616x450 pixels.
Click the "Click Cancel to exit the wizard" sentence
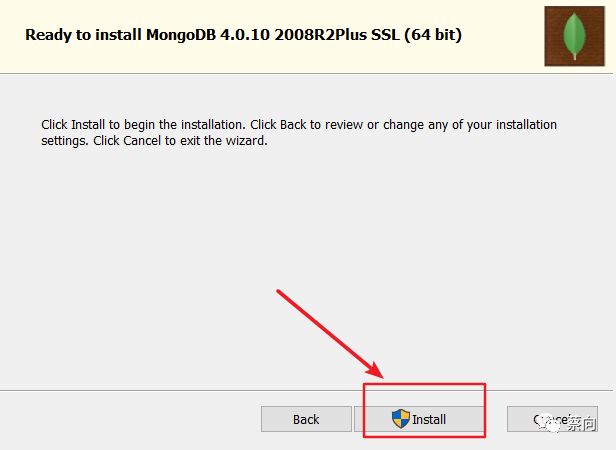pos(180,140)
